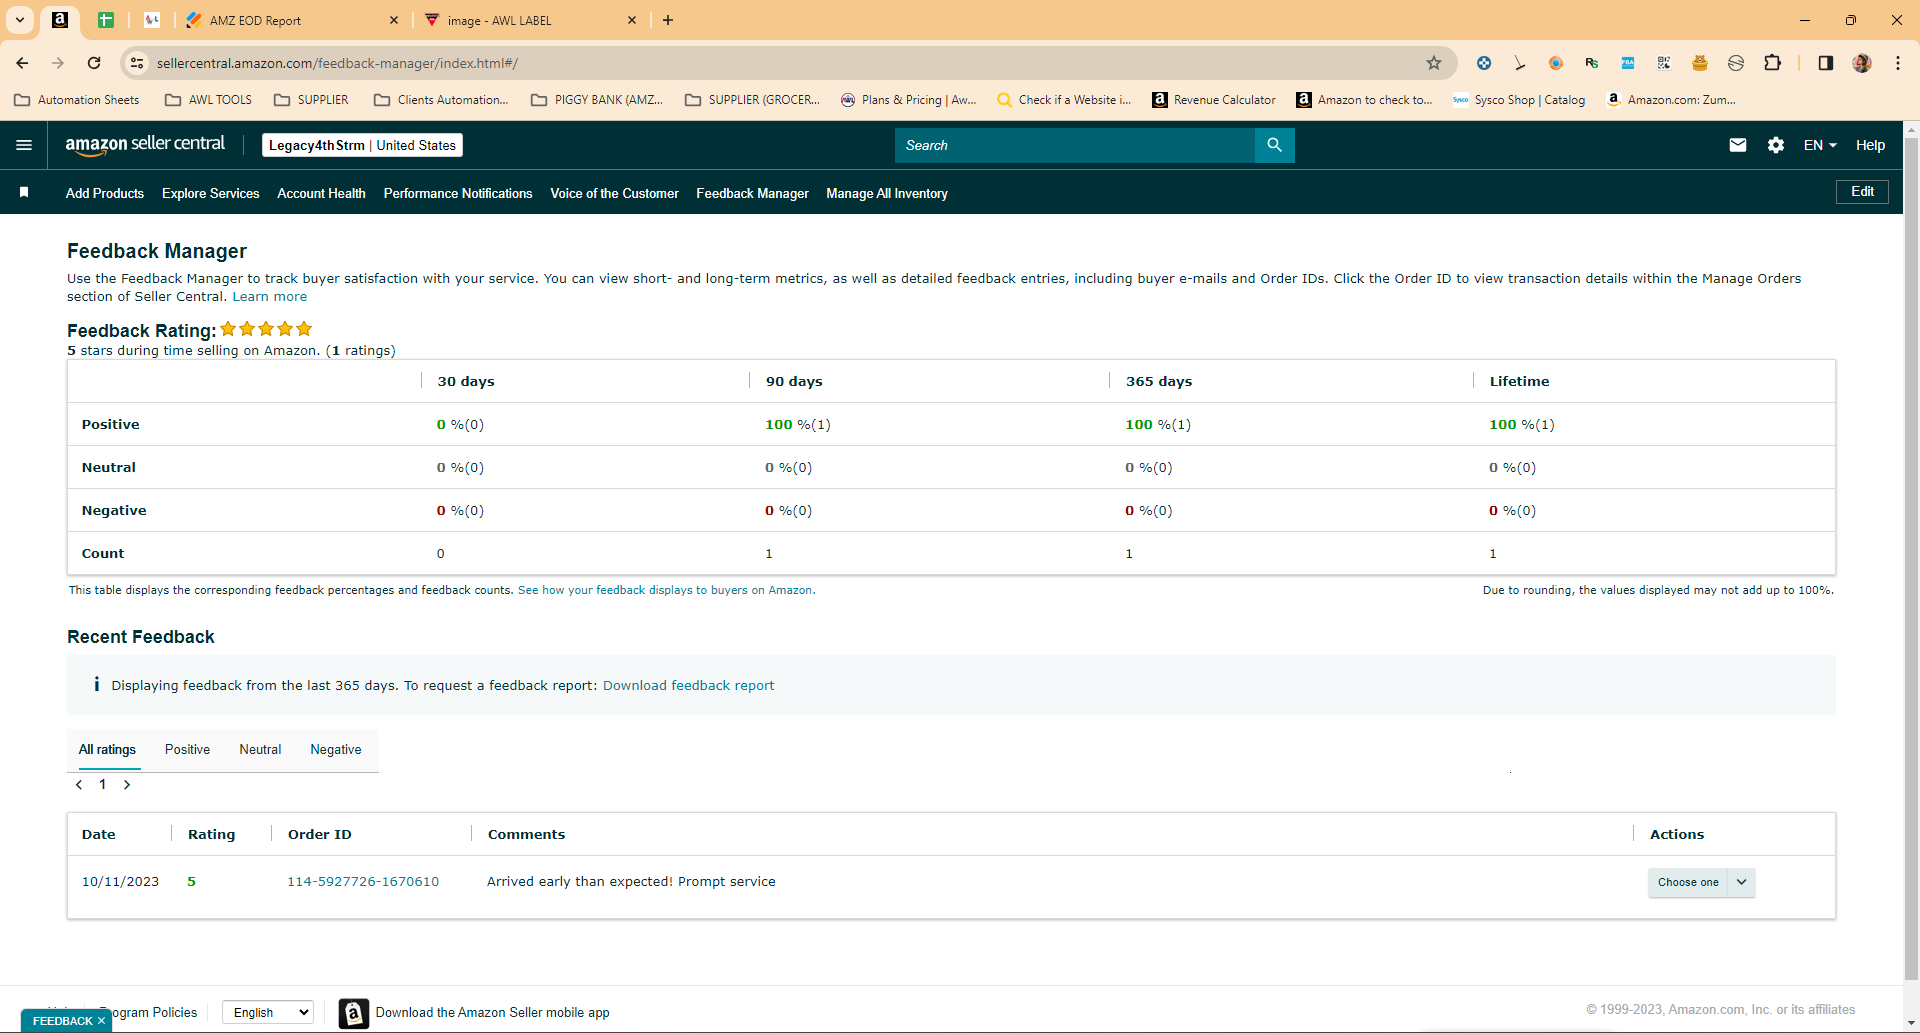Open the Chrome profile avatar

click(1862, 63)
